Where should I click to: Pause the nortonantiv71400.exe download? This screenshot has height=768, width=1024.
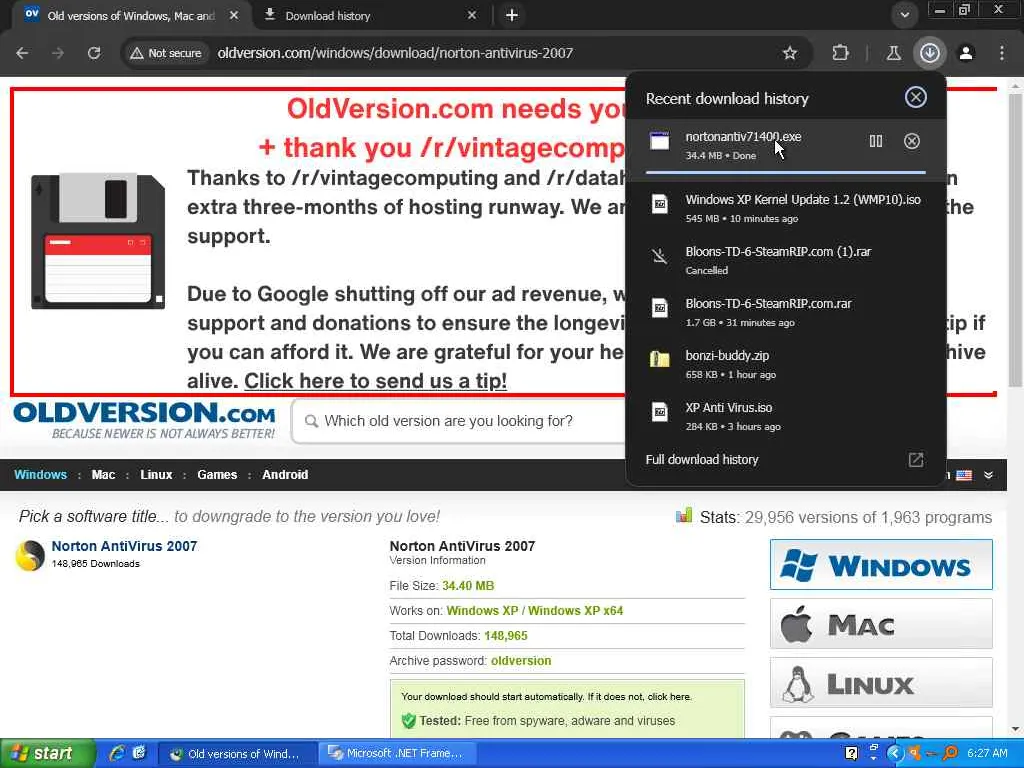(x=876, y=141)
